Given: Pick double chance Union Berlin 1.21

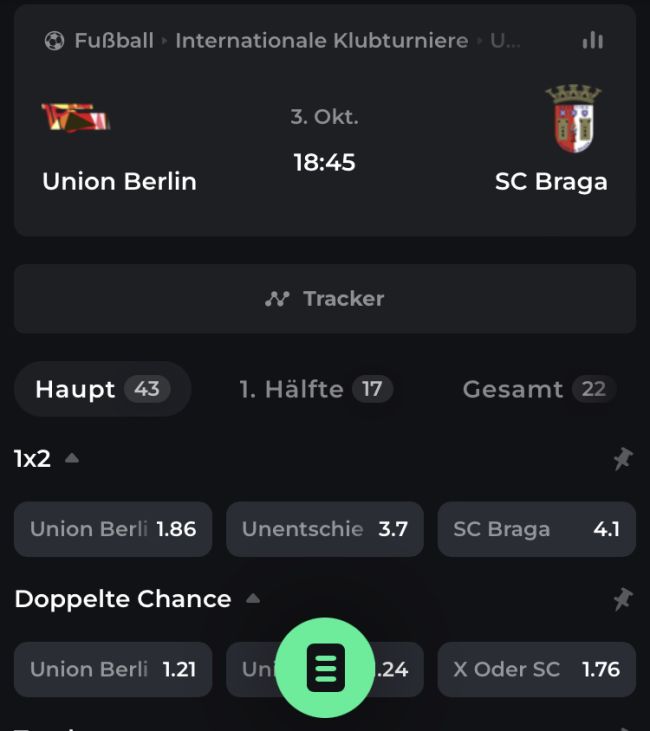Looking at the screenshot, I should [113, 669].
